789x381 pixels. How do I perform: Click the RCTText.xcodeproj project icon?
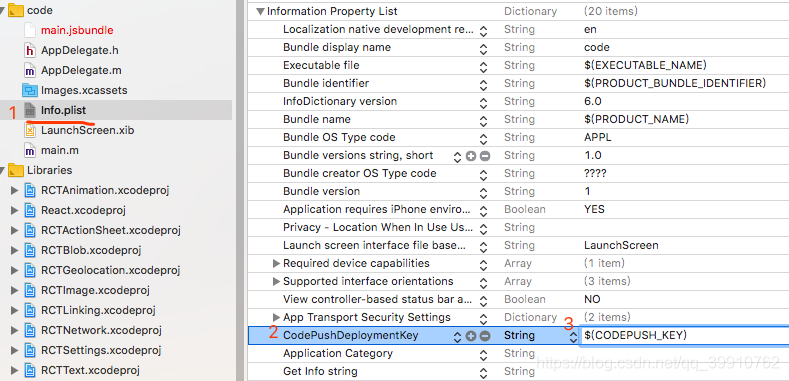[x=31, y=370]
